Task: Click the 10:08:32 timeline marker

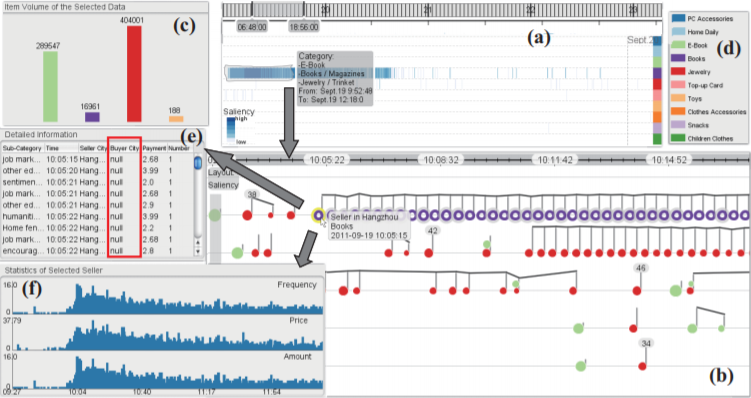Action: 441,159
